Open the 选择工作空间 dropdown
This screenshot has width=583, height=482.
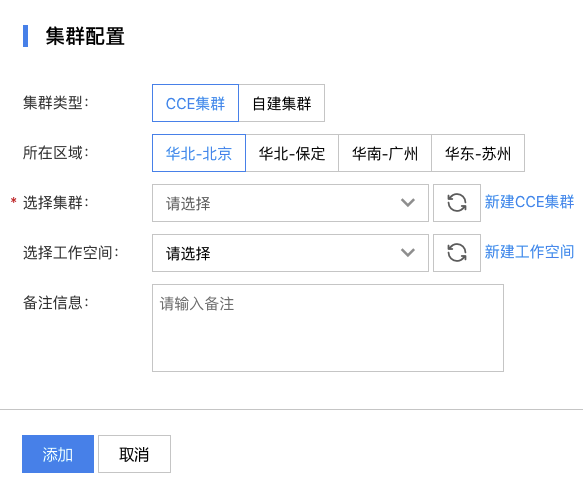[x=290, y=253]
